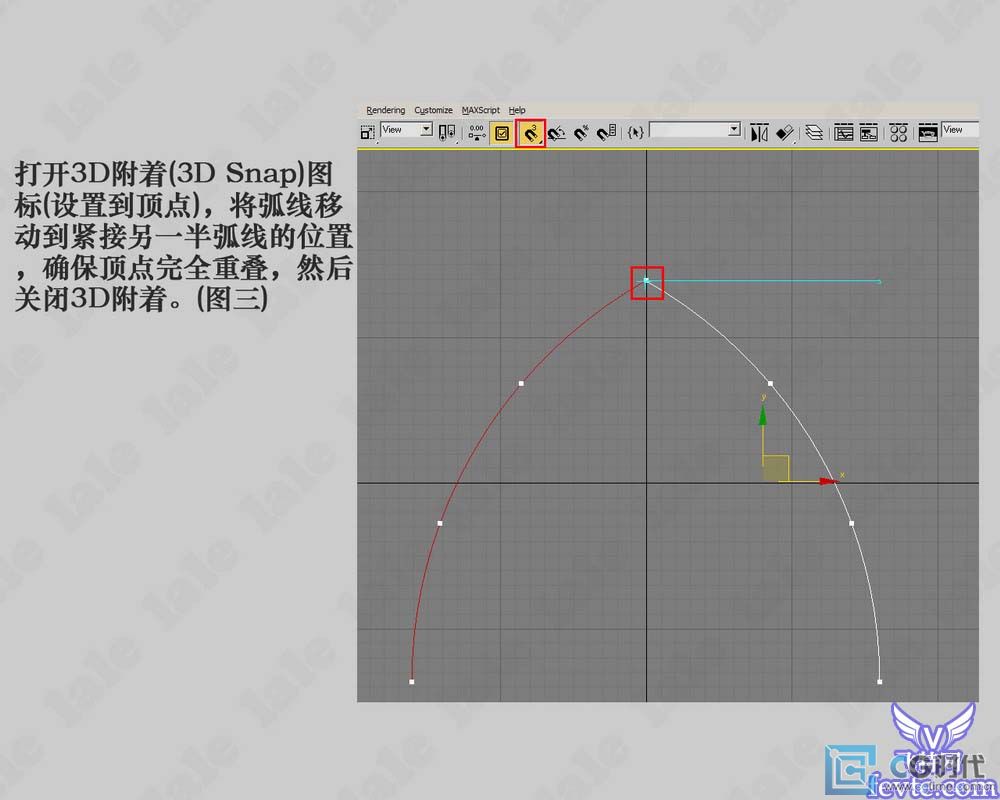Image resolution: width=1000 pixels, height=800 pixels.
Task: Open the Help menu
Action: [517, 110]
